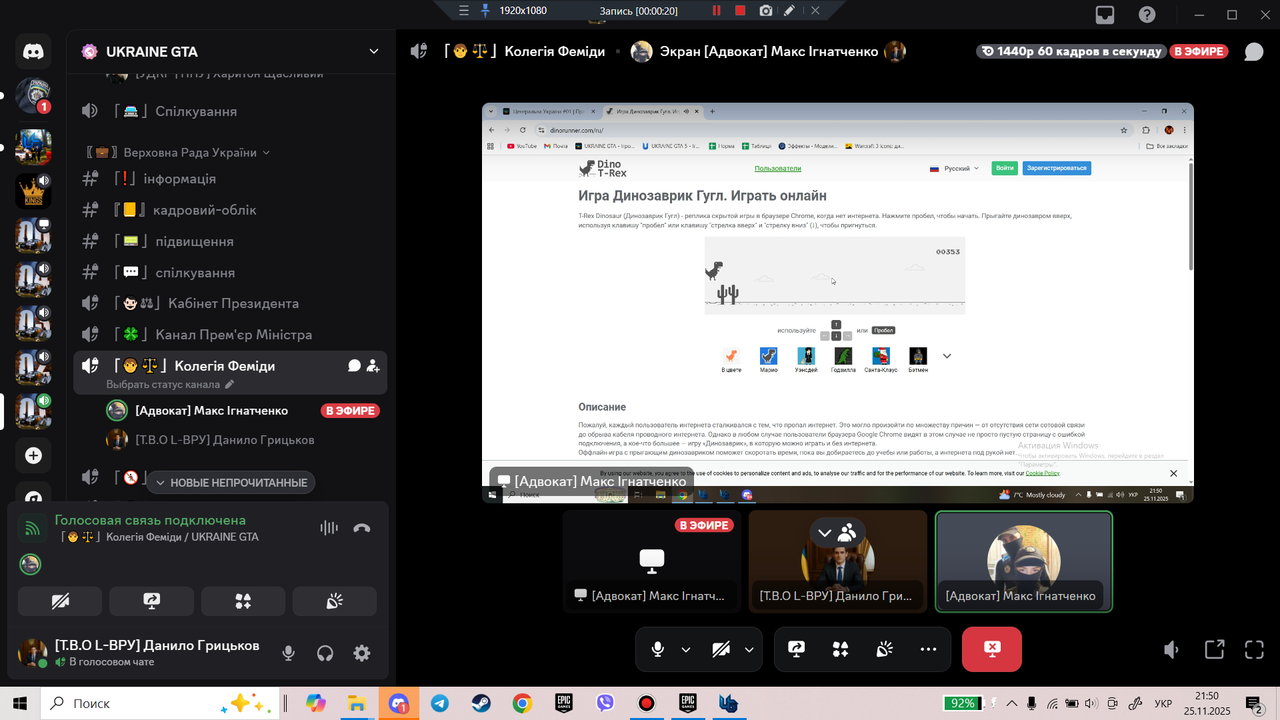This screenshot has width=1280, height=720.
Task: Share screen button in call controls
Action: [797, 649]
